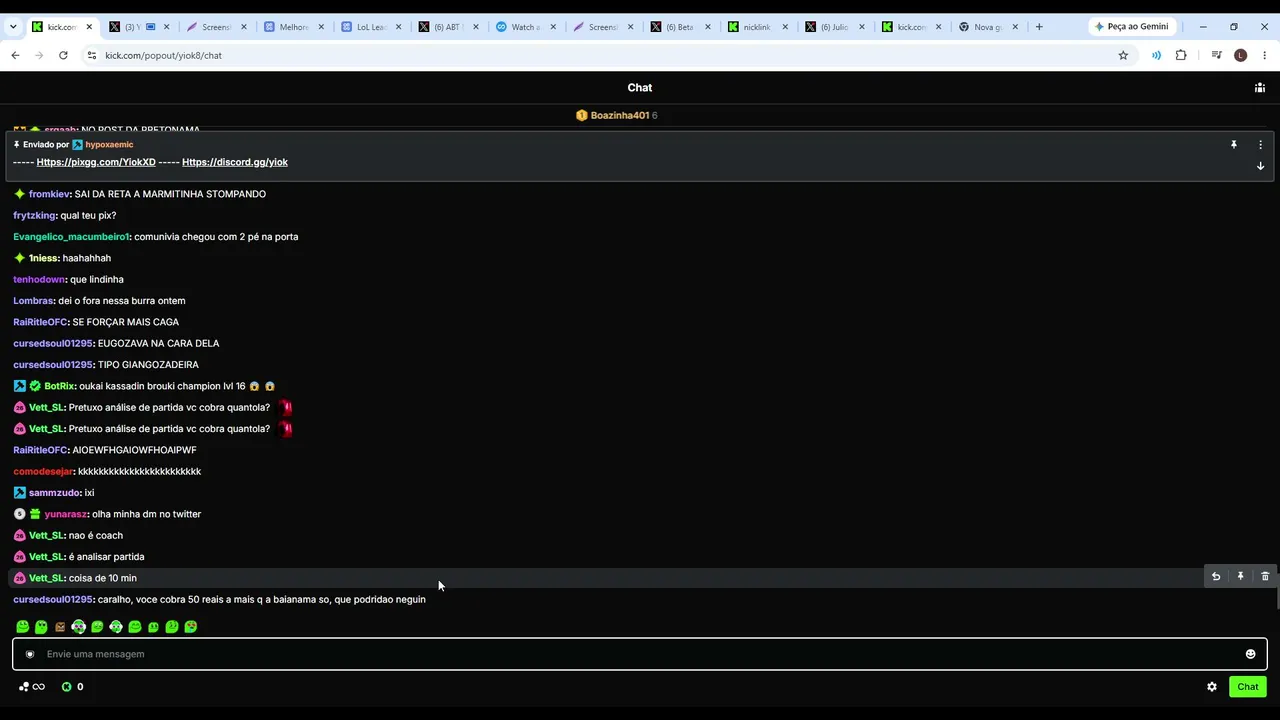Click username comodesejar
This screenshot has height=720, width=1280.
click(x=43, y=472)
